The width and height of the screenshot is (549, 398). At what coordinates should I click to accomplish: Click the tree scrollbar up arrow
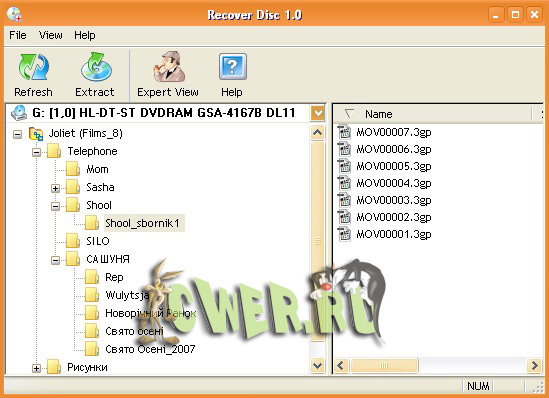[x=318, y=133]
